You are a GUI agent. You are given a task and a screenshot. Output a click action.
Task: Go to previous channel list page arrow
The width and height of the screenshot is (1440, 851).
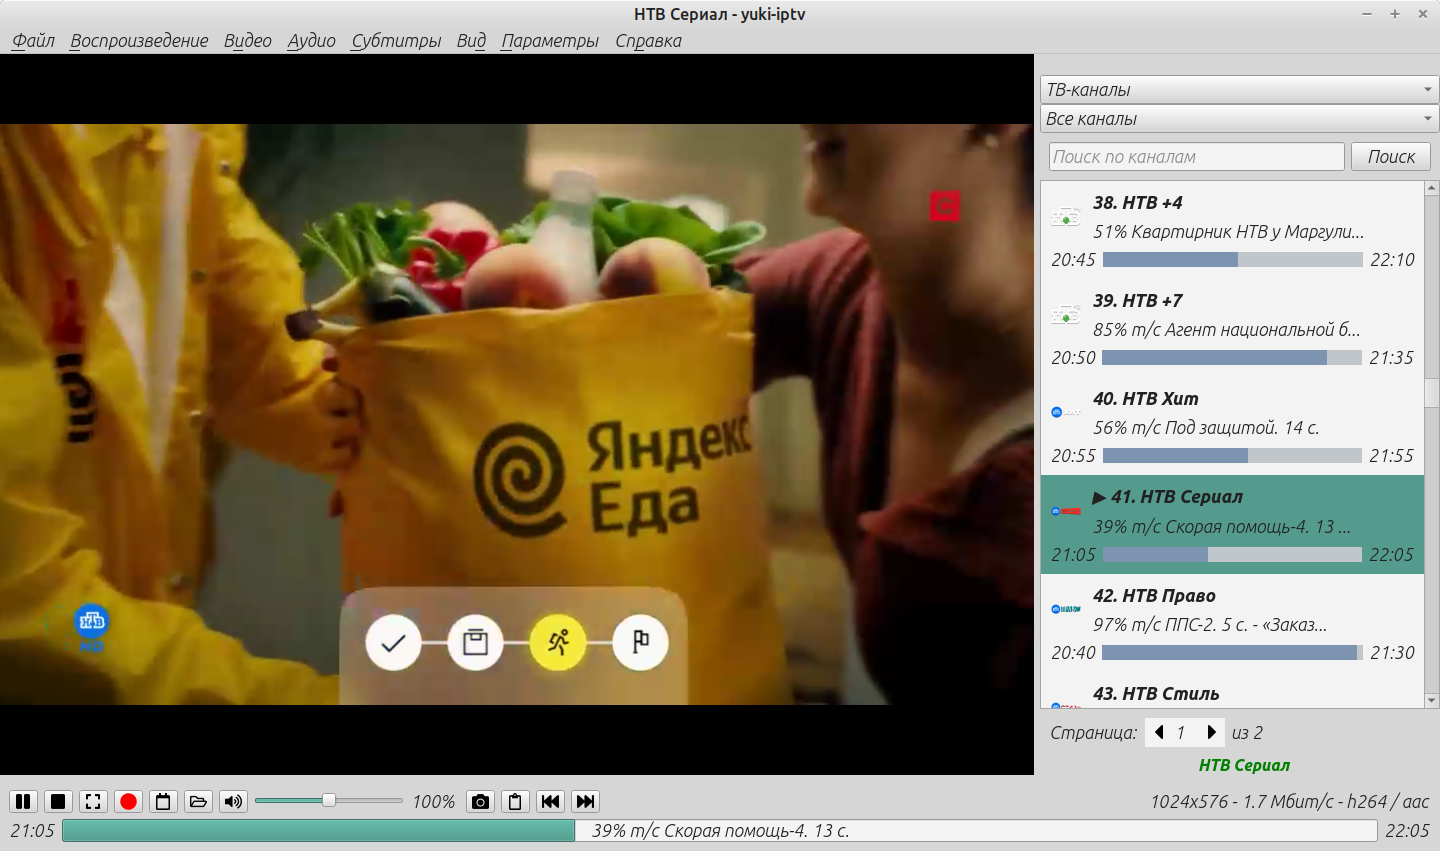point(1159,732)
